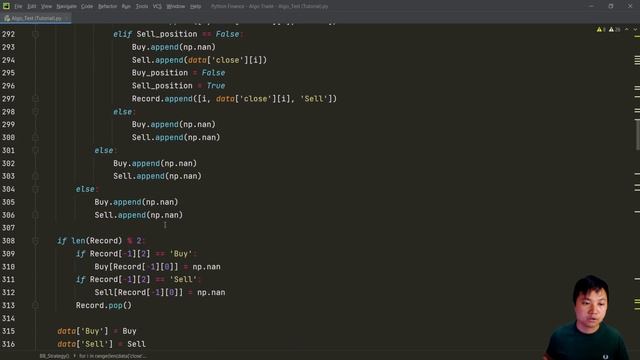Click 'Buy[Record[-1][0]] = np.nan' line
The height and width of the screenshot is (360, 640).
(x=158, y=267)
